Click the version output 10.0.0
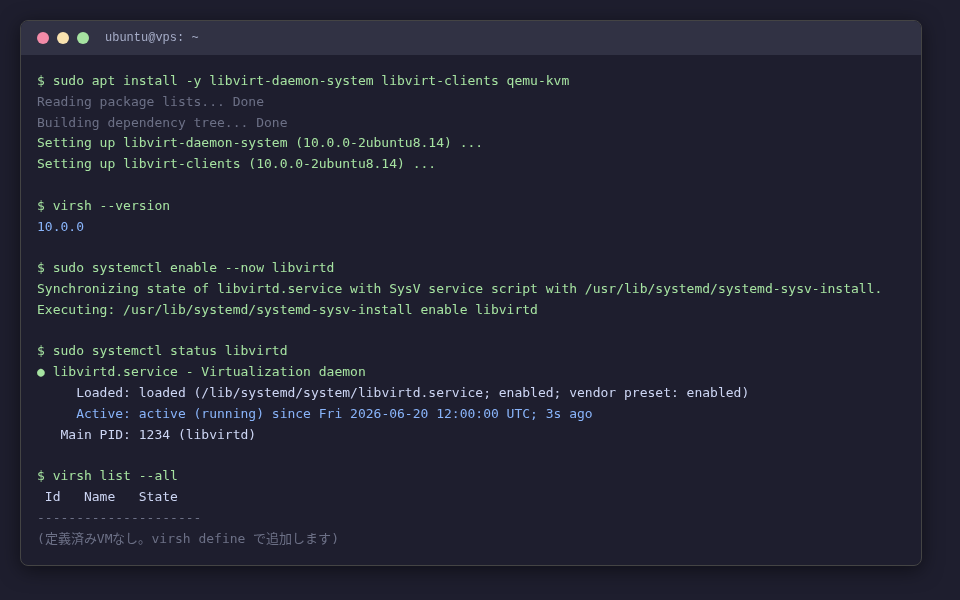Image resolution: width=960 pixels, height=600 pixels. click(61, 227)
